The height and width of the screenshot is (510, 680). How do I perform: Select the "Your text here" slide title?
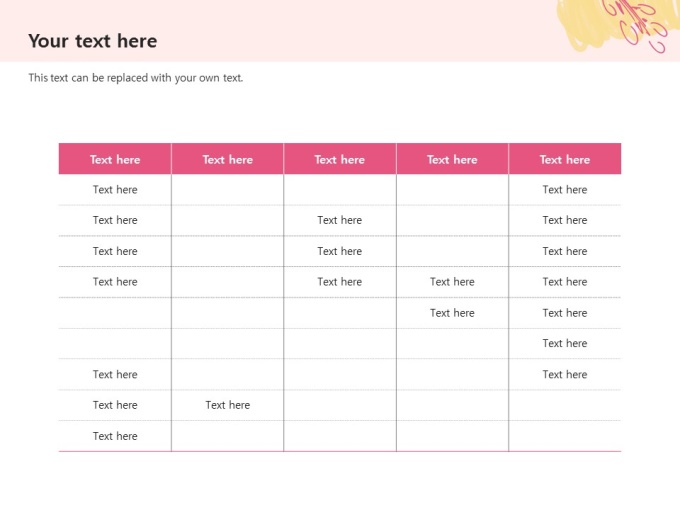93,41
